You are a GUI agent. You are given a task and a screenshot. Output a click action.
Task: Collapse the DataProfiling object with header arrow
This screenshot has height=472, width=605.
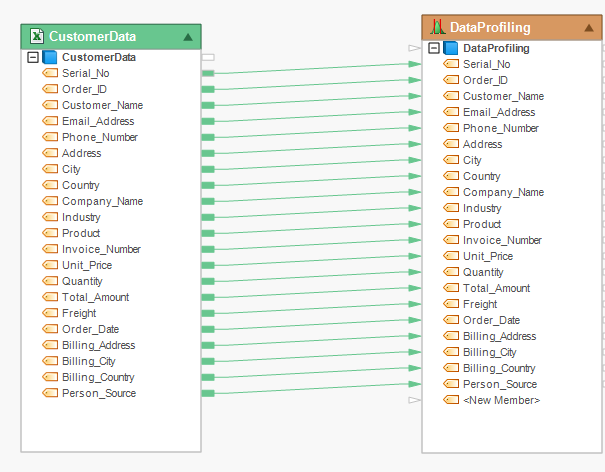(x=589, y=27)
